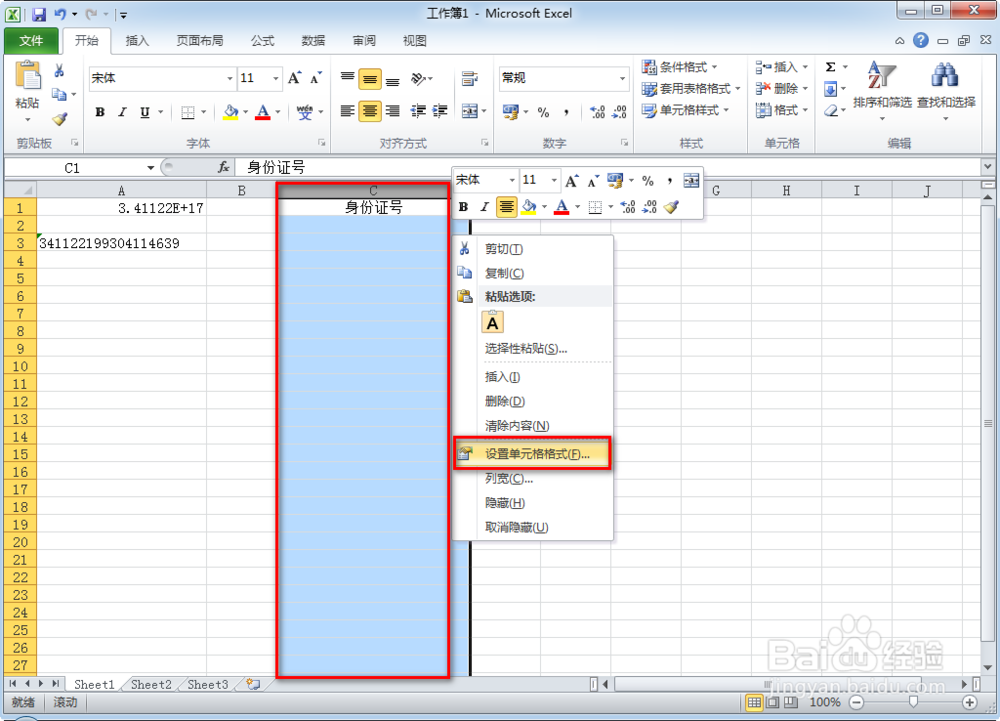
Task: Click the AutoSum Σ icon
Action: pyautogui.click(x=832, y=65)
